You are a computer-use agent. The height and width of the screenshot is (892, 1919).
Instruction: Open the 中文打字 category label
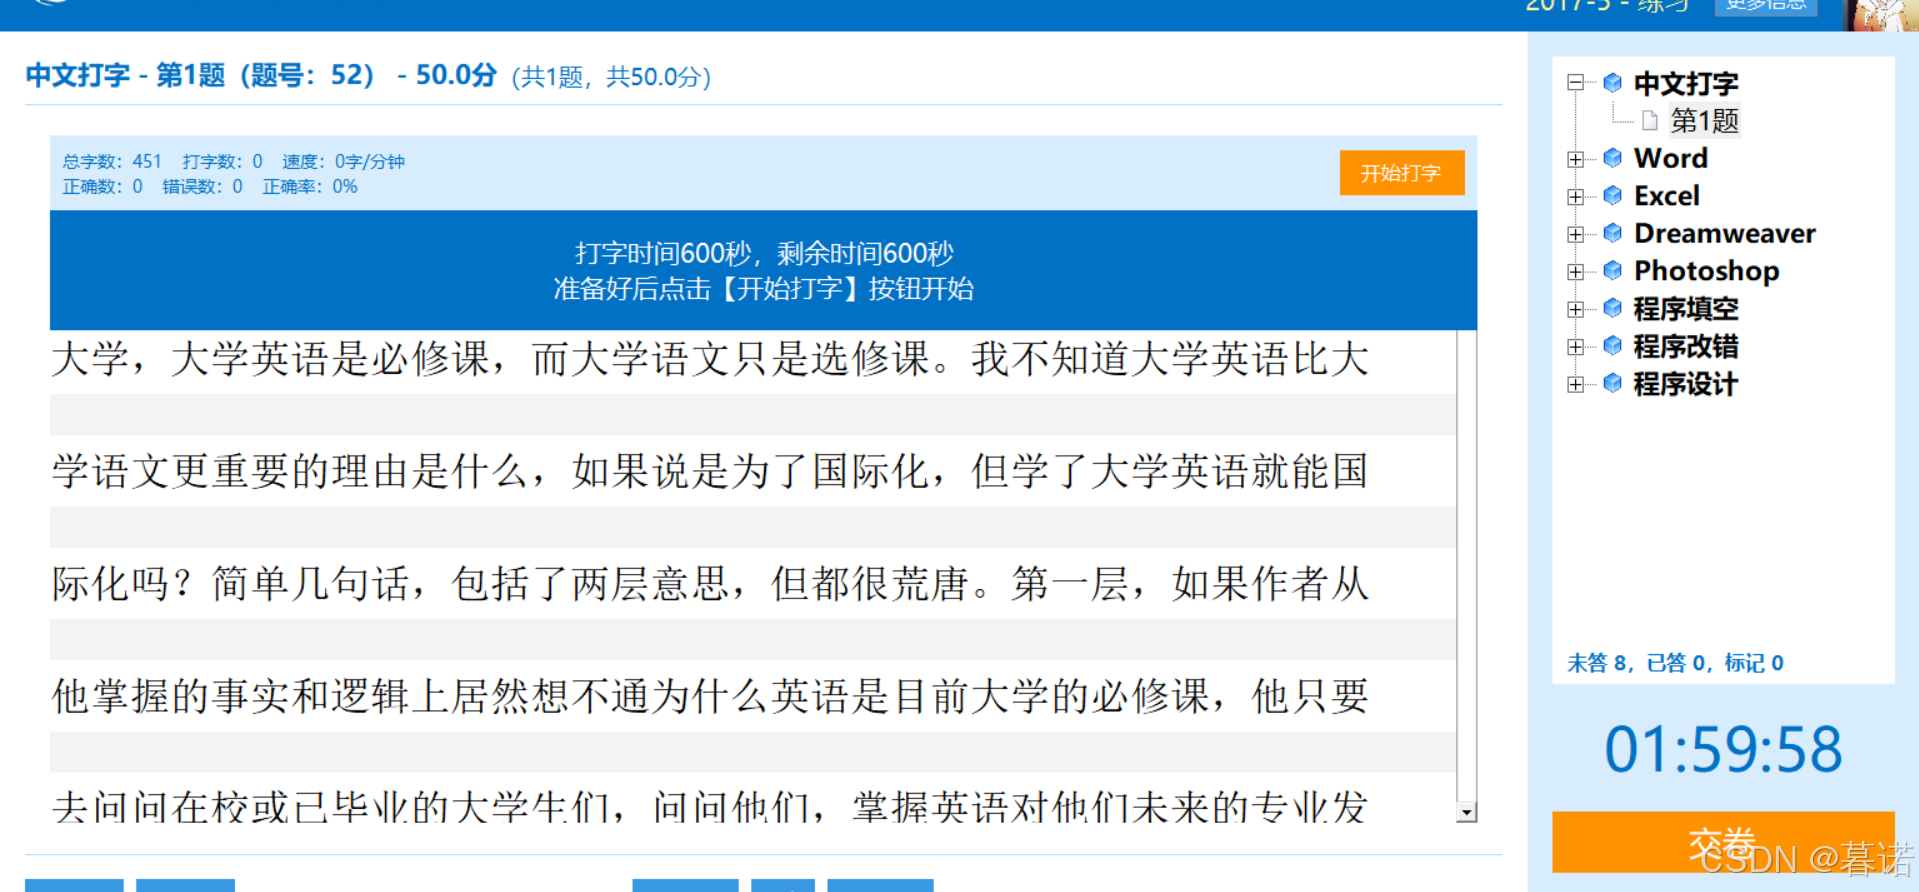coord(1686,83)
